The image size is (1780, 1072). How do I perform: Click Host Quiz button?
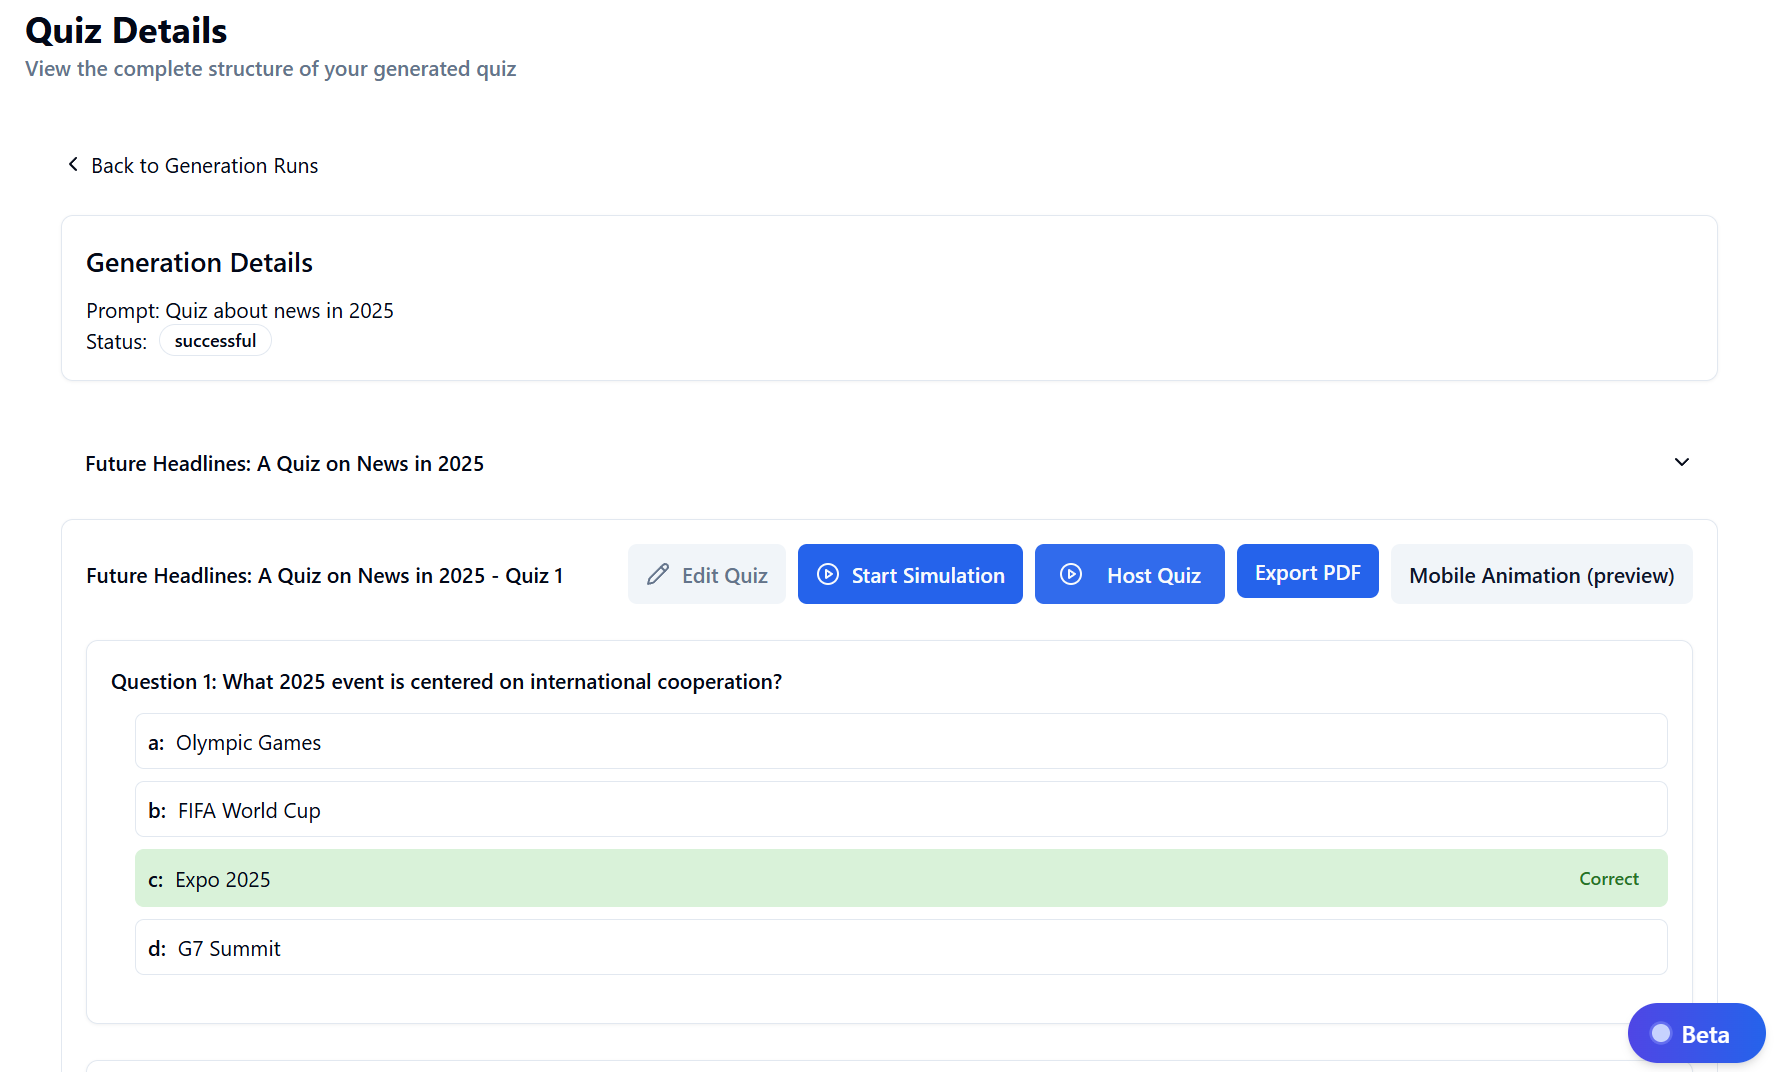(x=1130, y=574)
